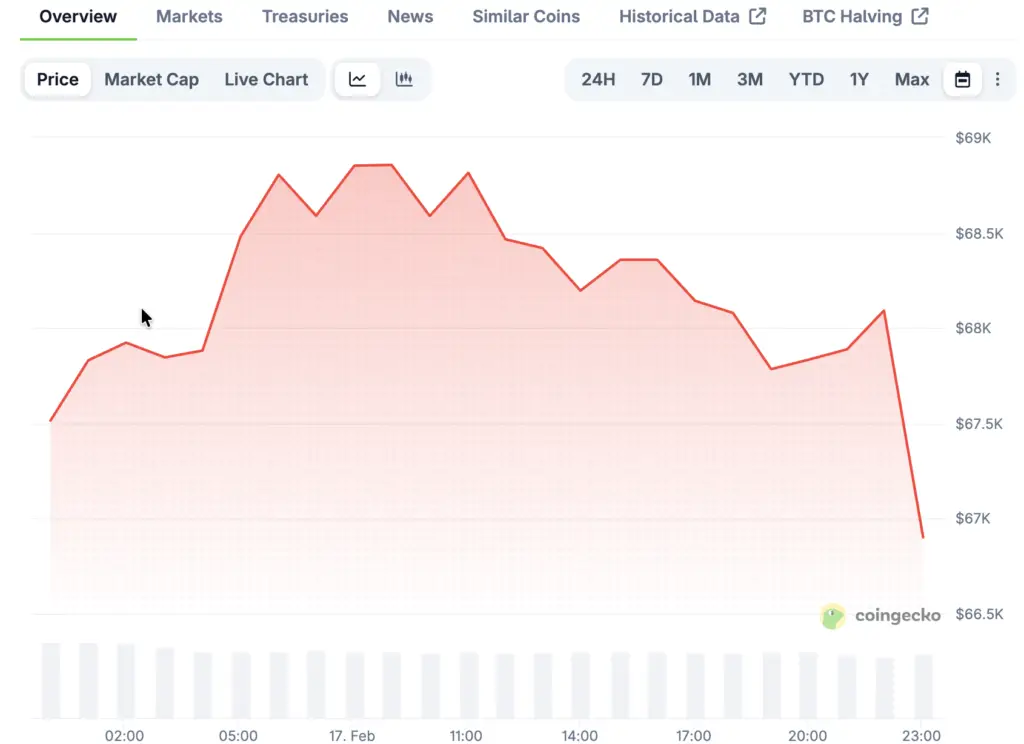This screenshot has width=1024, height=744.
Task: Click the CoinGecko logo watermark
Action: [x=880, y=616]
